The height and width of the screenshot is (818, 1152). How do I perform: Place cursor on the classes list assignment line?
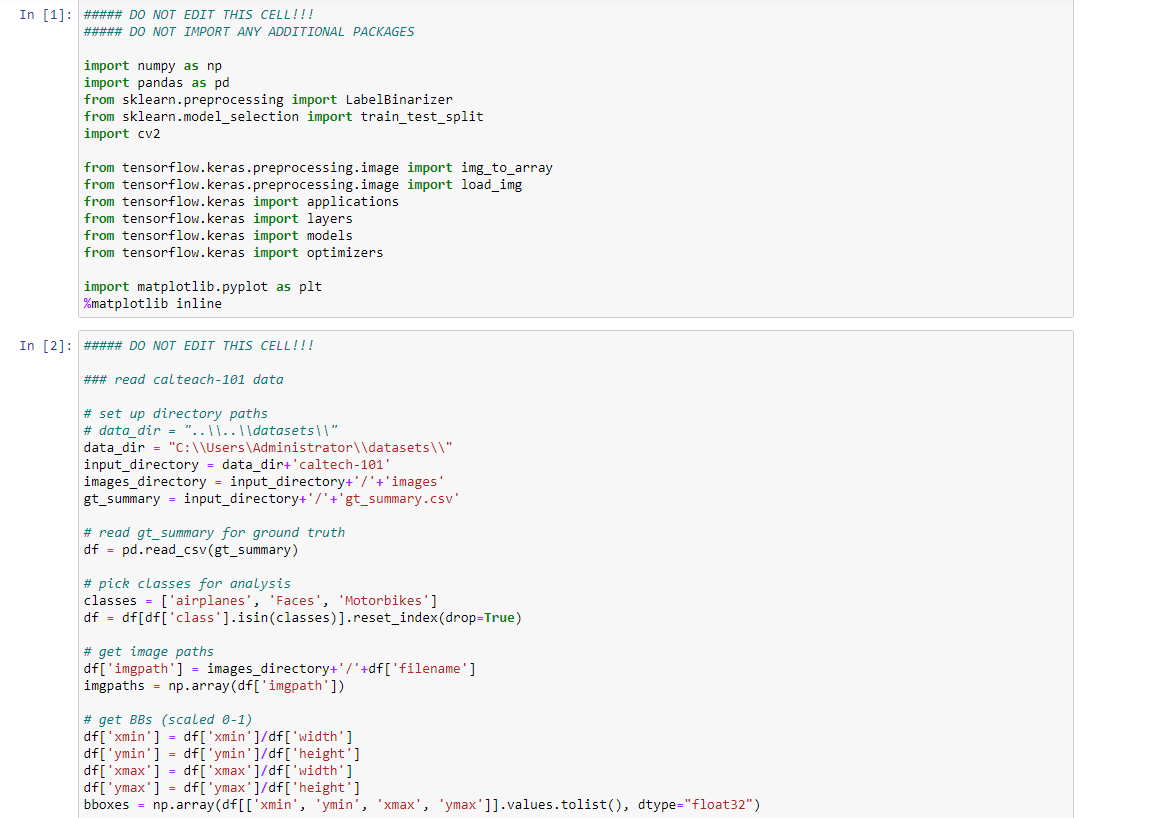pyautogui.click(x=261, y=600)
